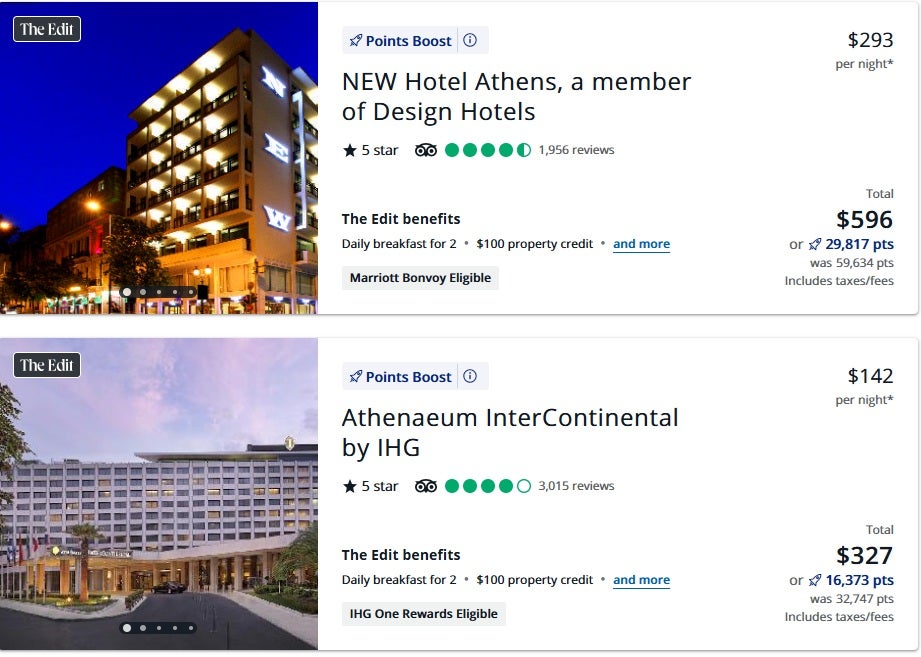Open 'and more' benefits for Athenaeum InterContinental

pyautogui.click(x=641, y=580)
